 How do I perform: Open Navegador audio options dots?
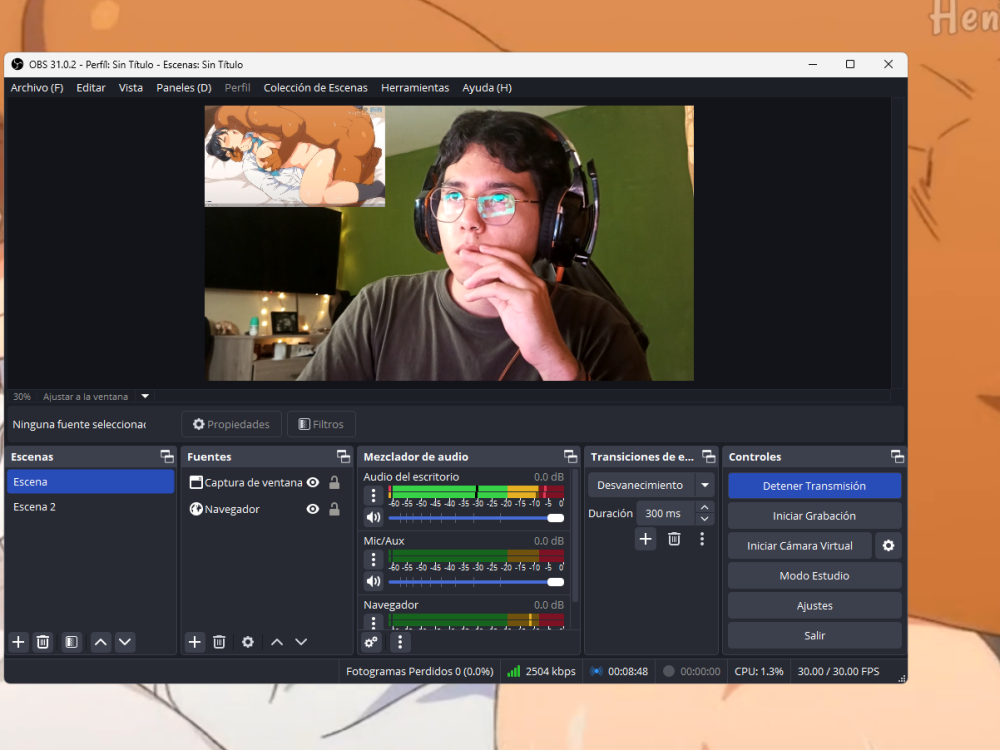374,621
